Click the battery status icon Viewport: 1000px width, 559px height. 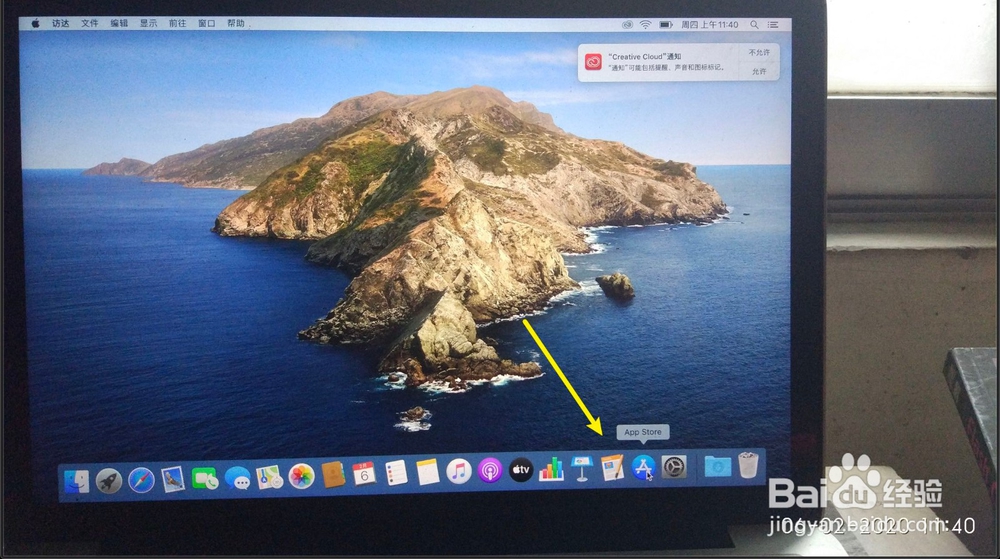tap(666, 25)
